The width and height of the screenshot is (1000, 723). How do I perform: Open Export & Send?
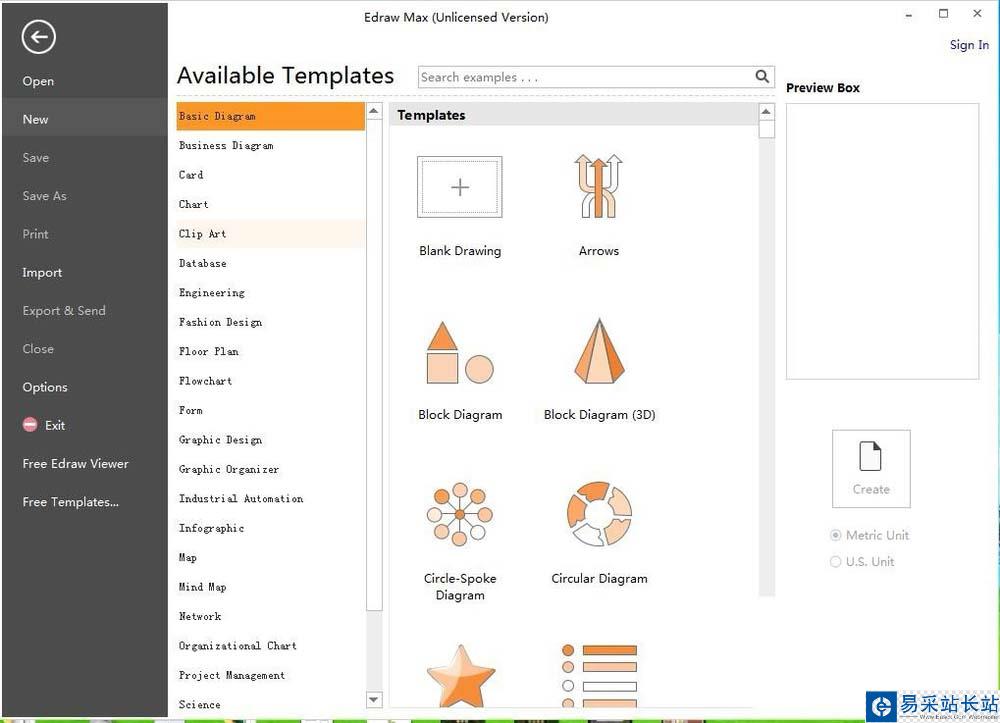pos(64,310)
